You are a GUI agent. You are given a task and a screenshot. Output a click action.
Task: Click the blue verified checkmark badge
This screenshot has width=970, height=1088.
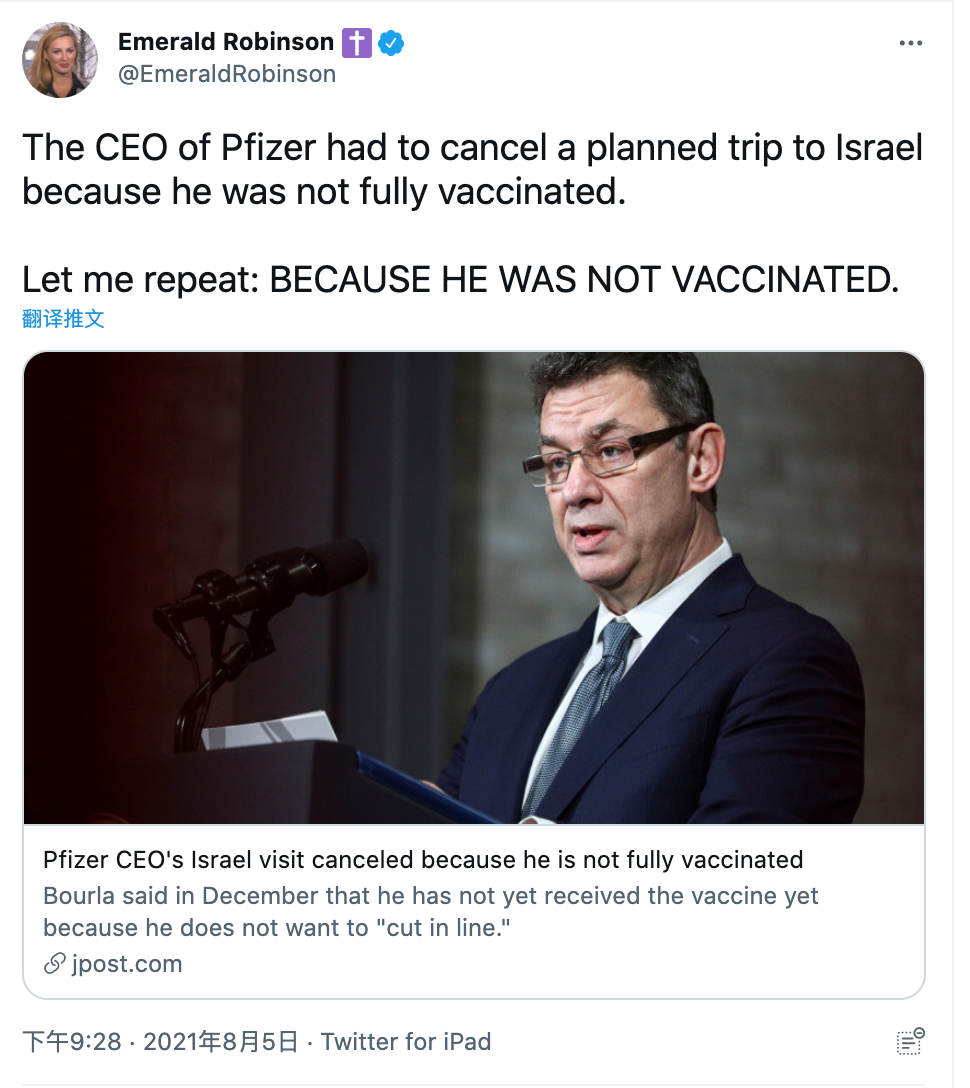click(x=390, y=42)
